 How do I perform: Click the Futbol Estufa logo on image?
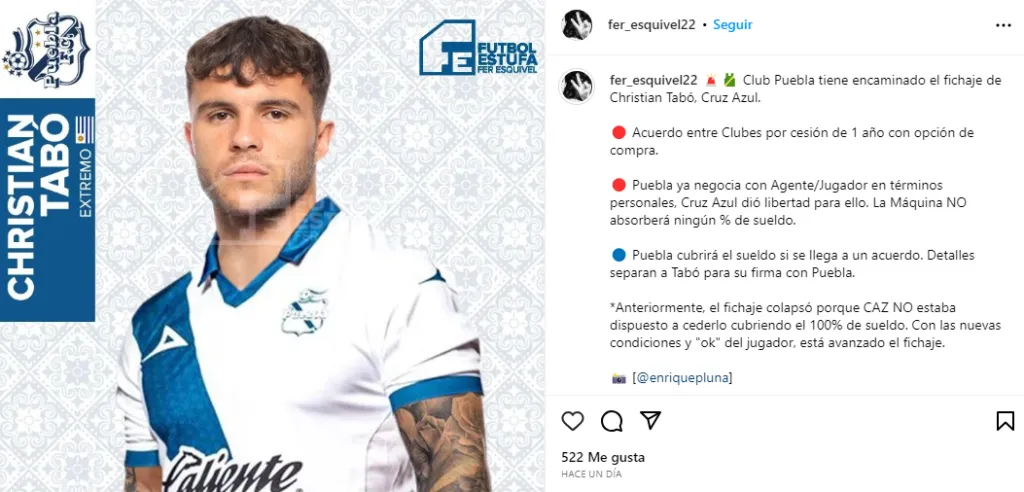click(x=478, y=47)
